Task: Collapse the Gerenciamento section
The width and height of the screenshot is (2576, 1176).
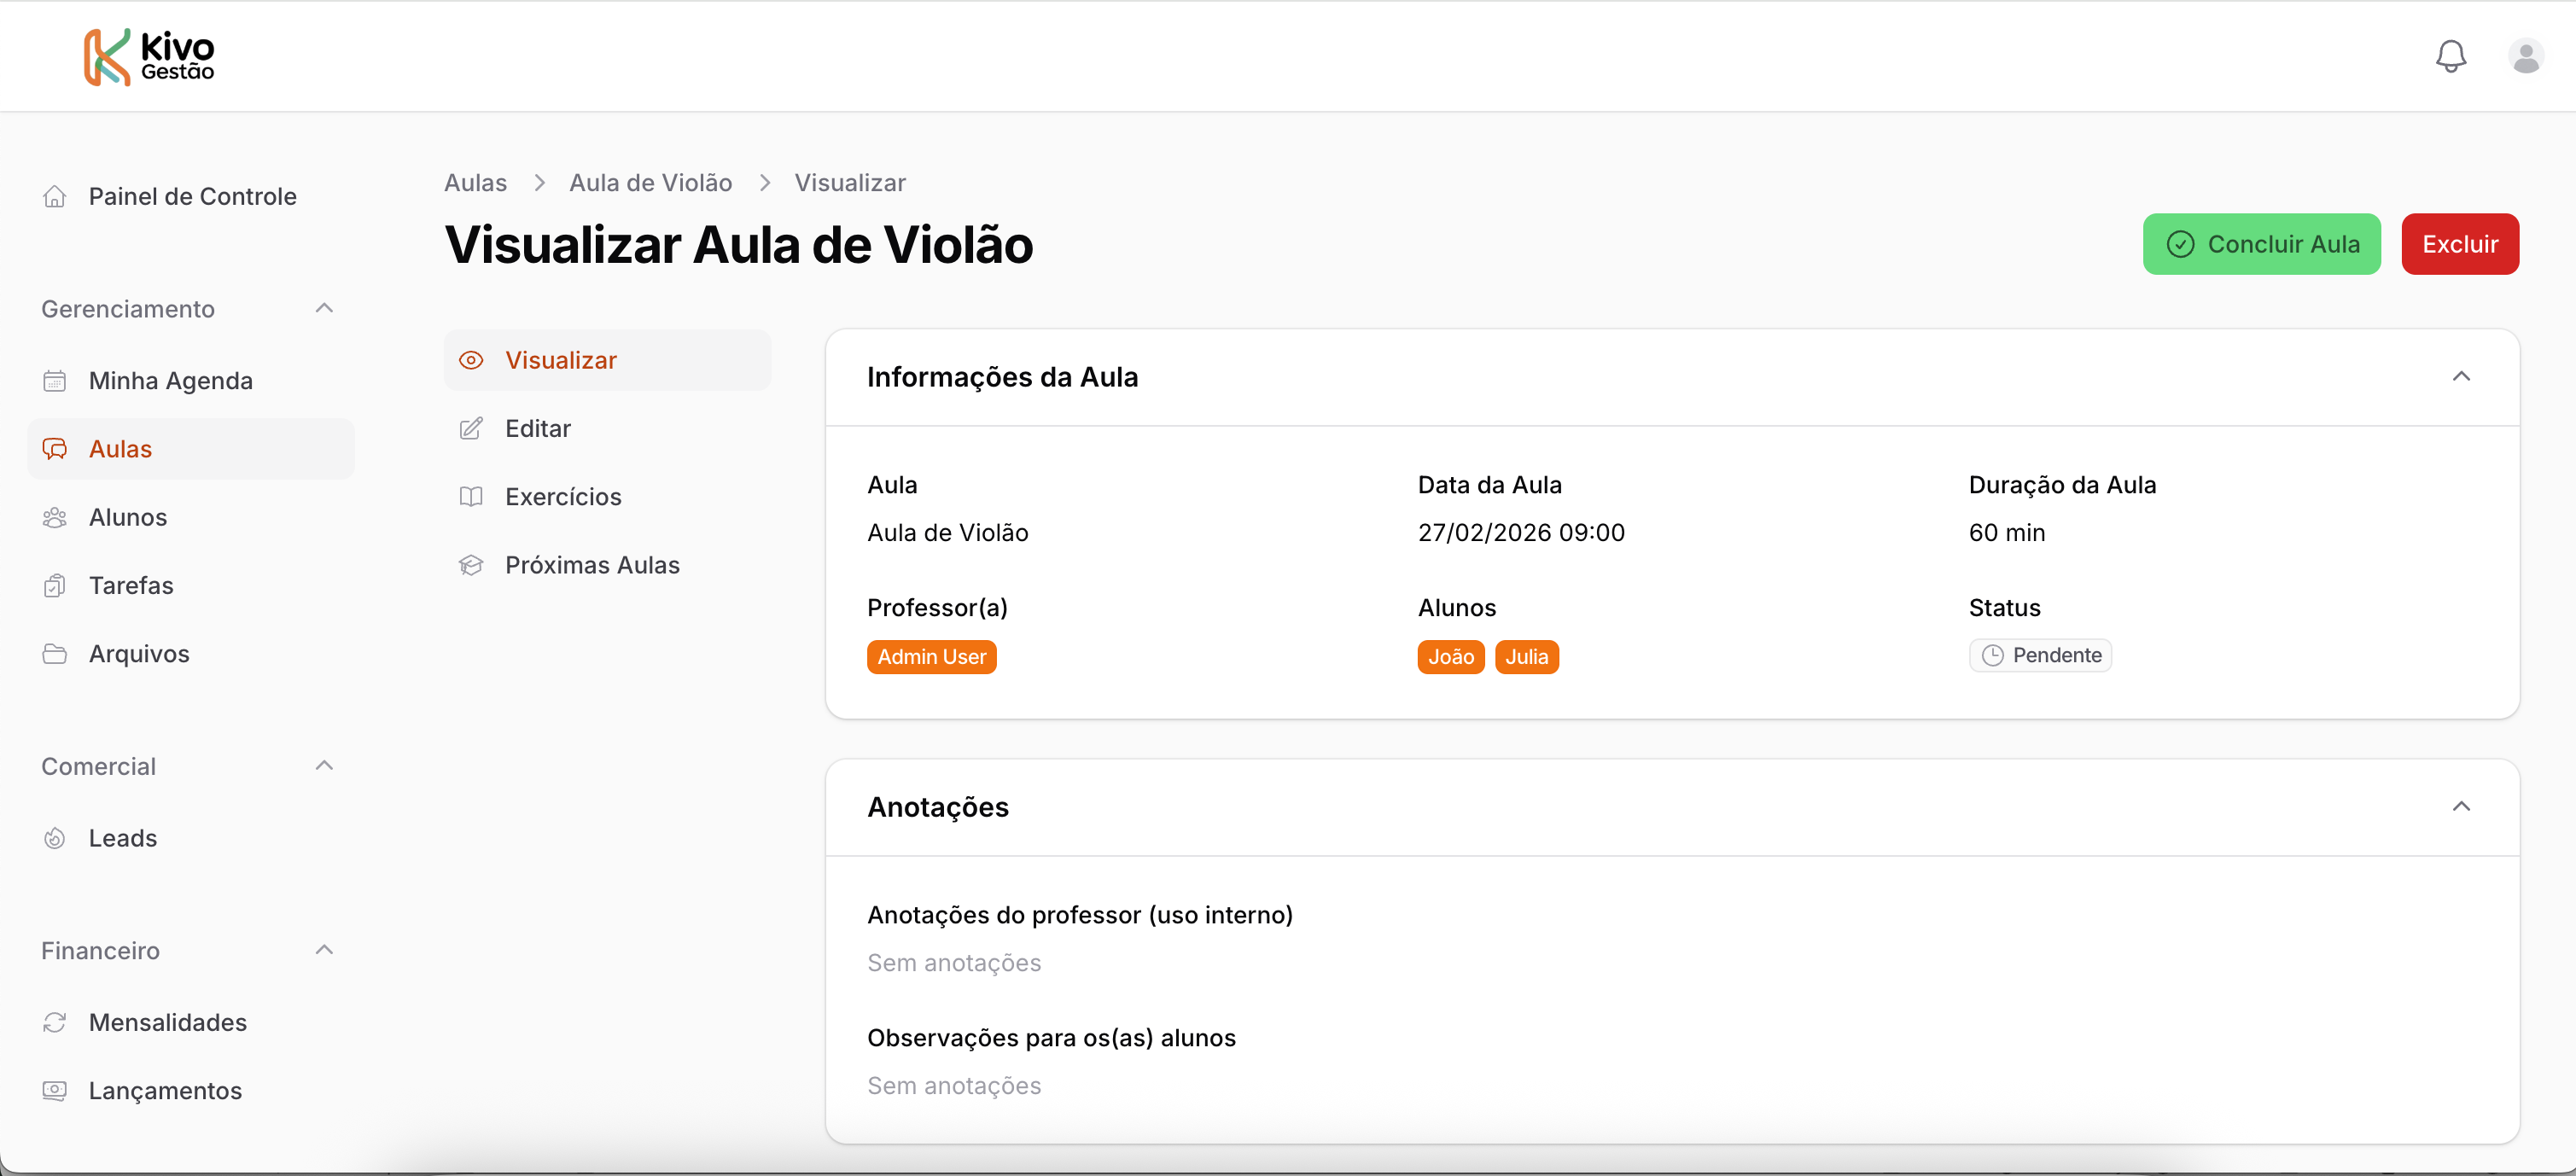Action: [x=324, y=308]
